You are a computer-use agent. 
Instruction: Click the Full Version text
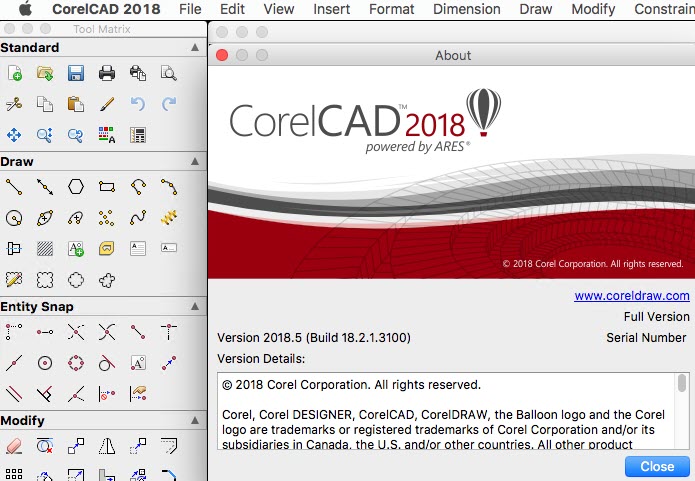(x=656, y=317)
